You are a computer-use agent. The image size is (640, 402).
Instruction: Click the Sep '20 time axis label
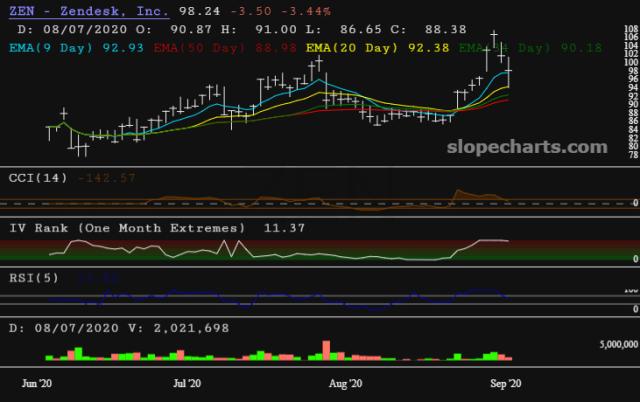(x=506, y=383)
